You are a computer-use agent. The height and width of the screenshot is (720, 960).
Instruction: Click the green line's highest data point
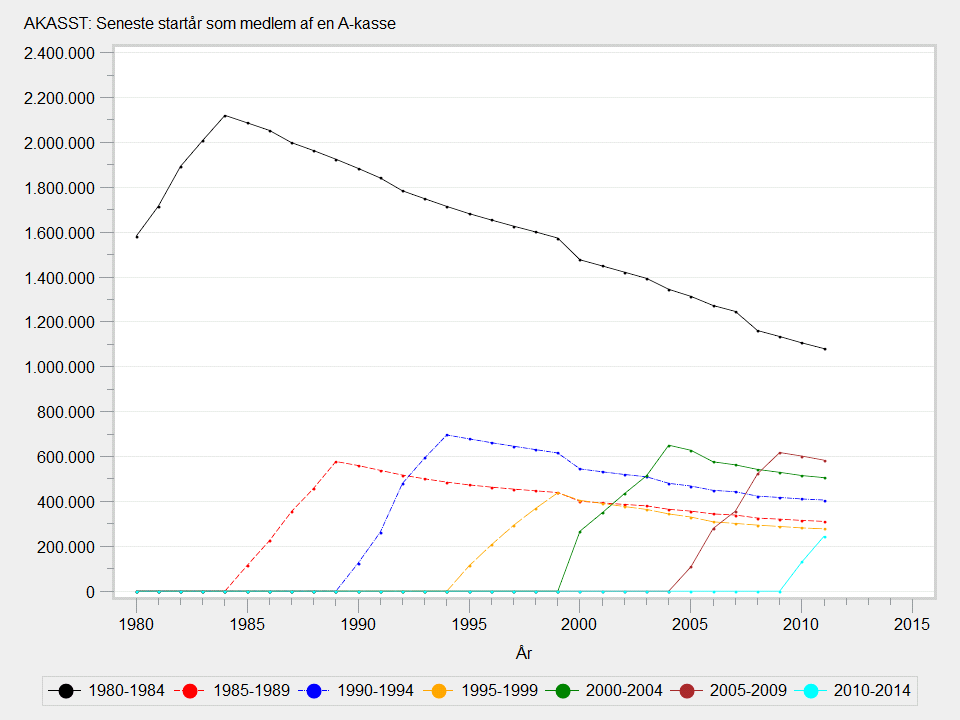[x=669, y=445]
